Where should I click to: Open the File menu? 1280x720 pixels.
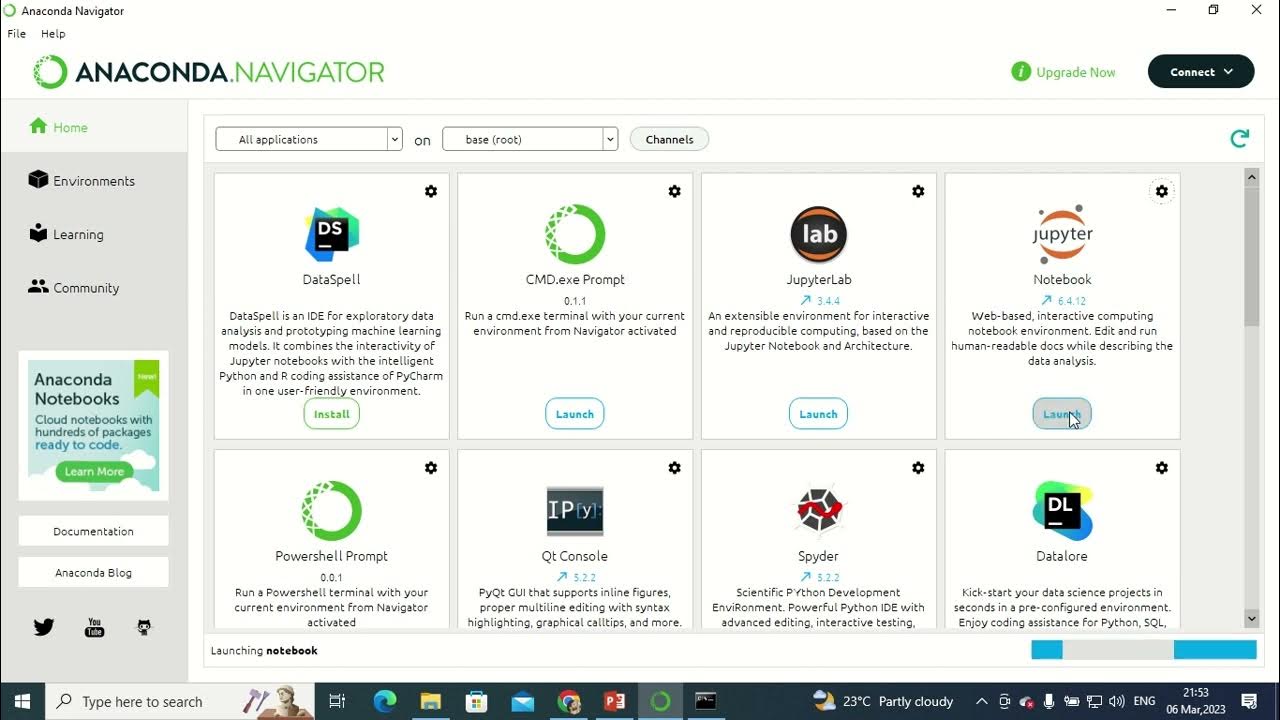[16, 33]
